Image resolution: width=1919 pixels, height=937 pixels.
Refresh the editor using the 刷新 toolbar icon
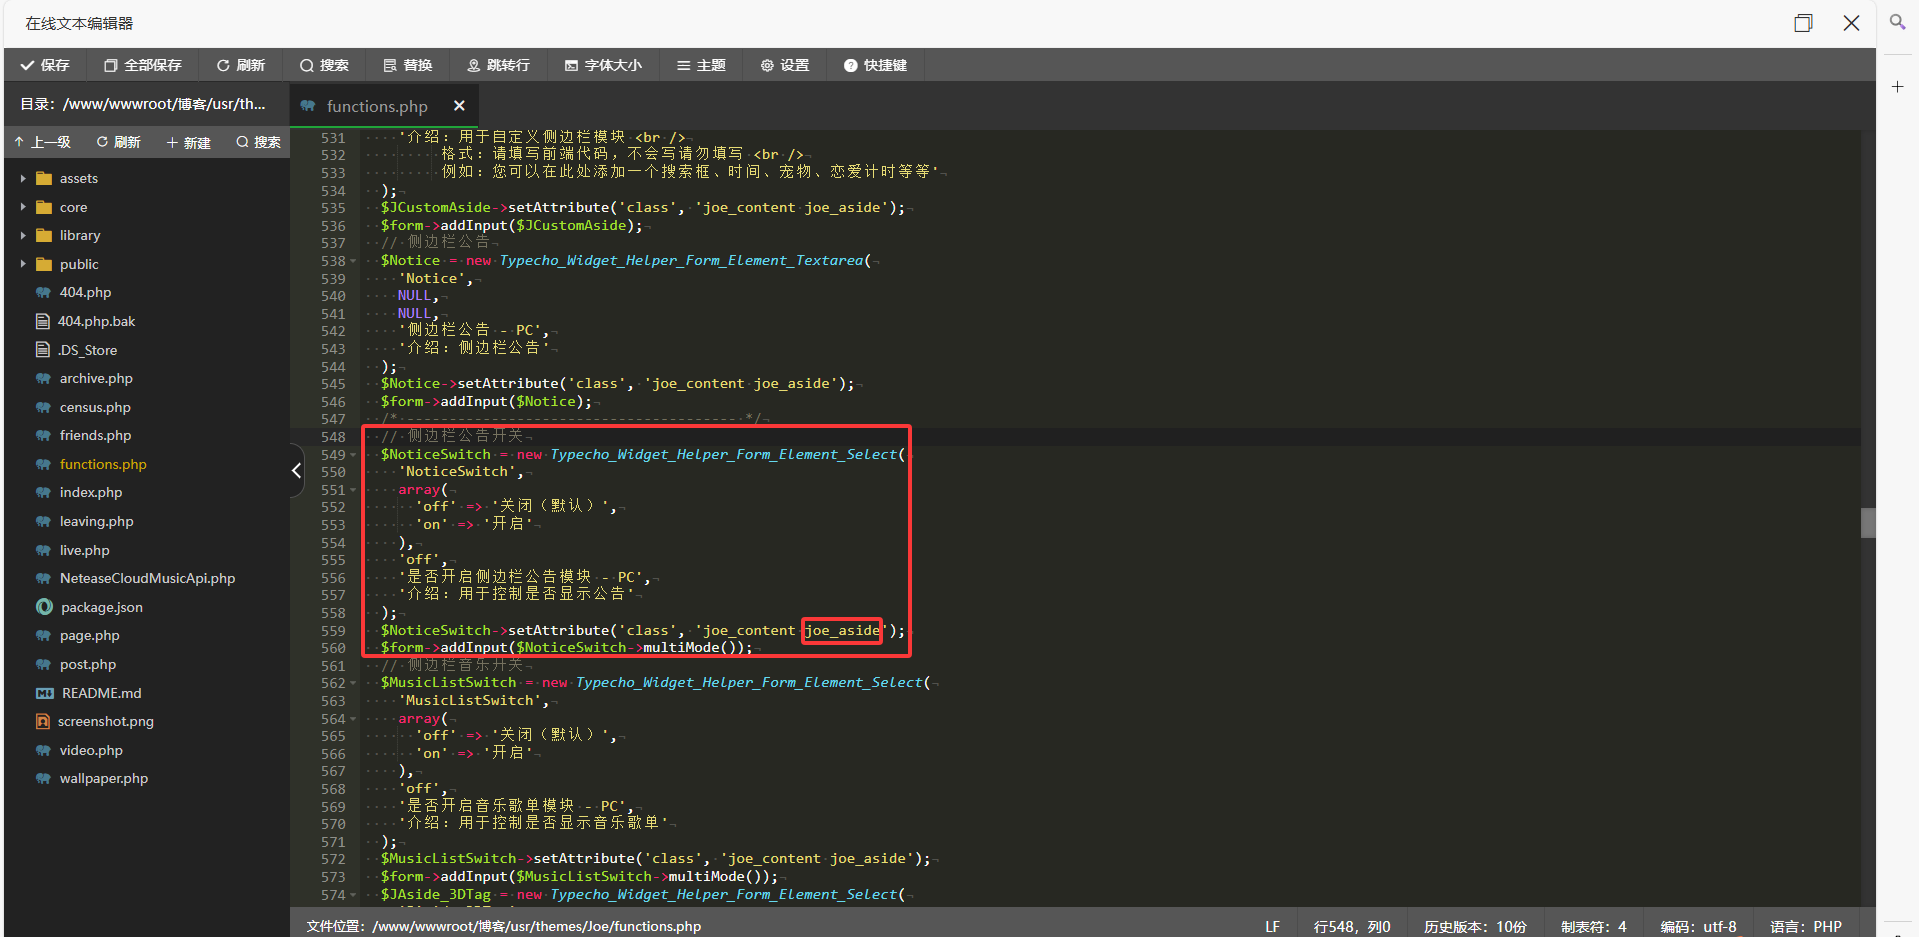(240, 65)
